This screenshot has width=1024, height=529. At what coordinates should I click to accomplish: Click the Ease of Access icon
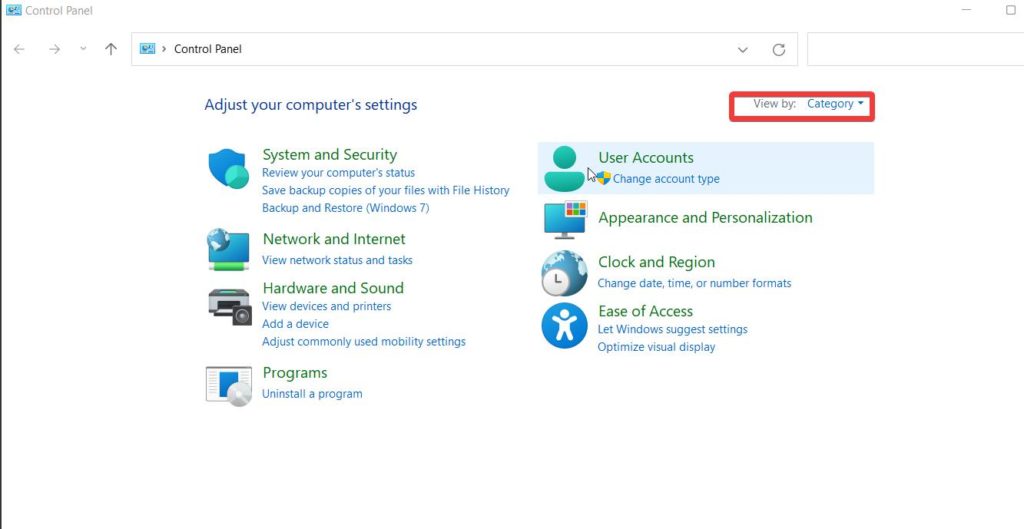[564, 326]
